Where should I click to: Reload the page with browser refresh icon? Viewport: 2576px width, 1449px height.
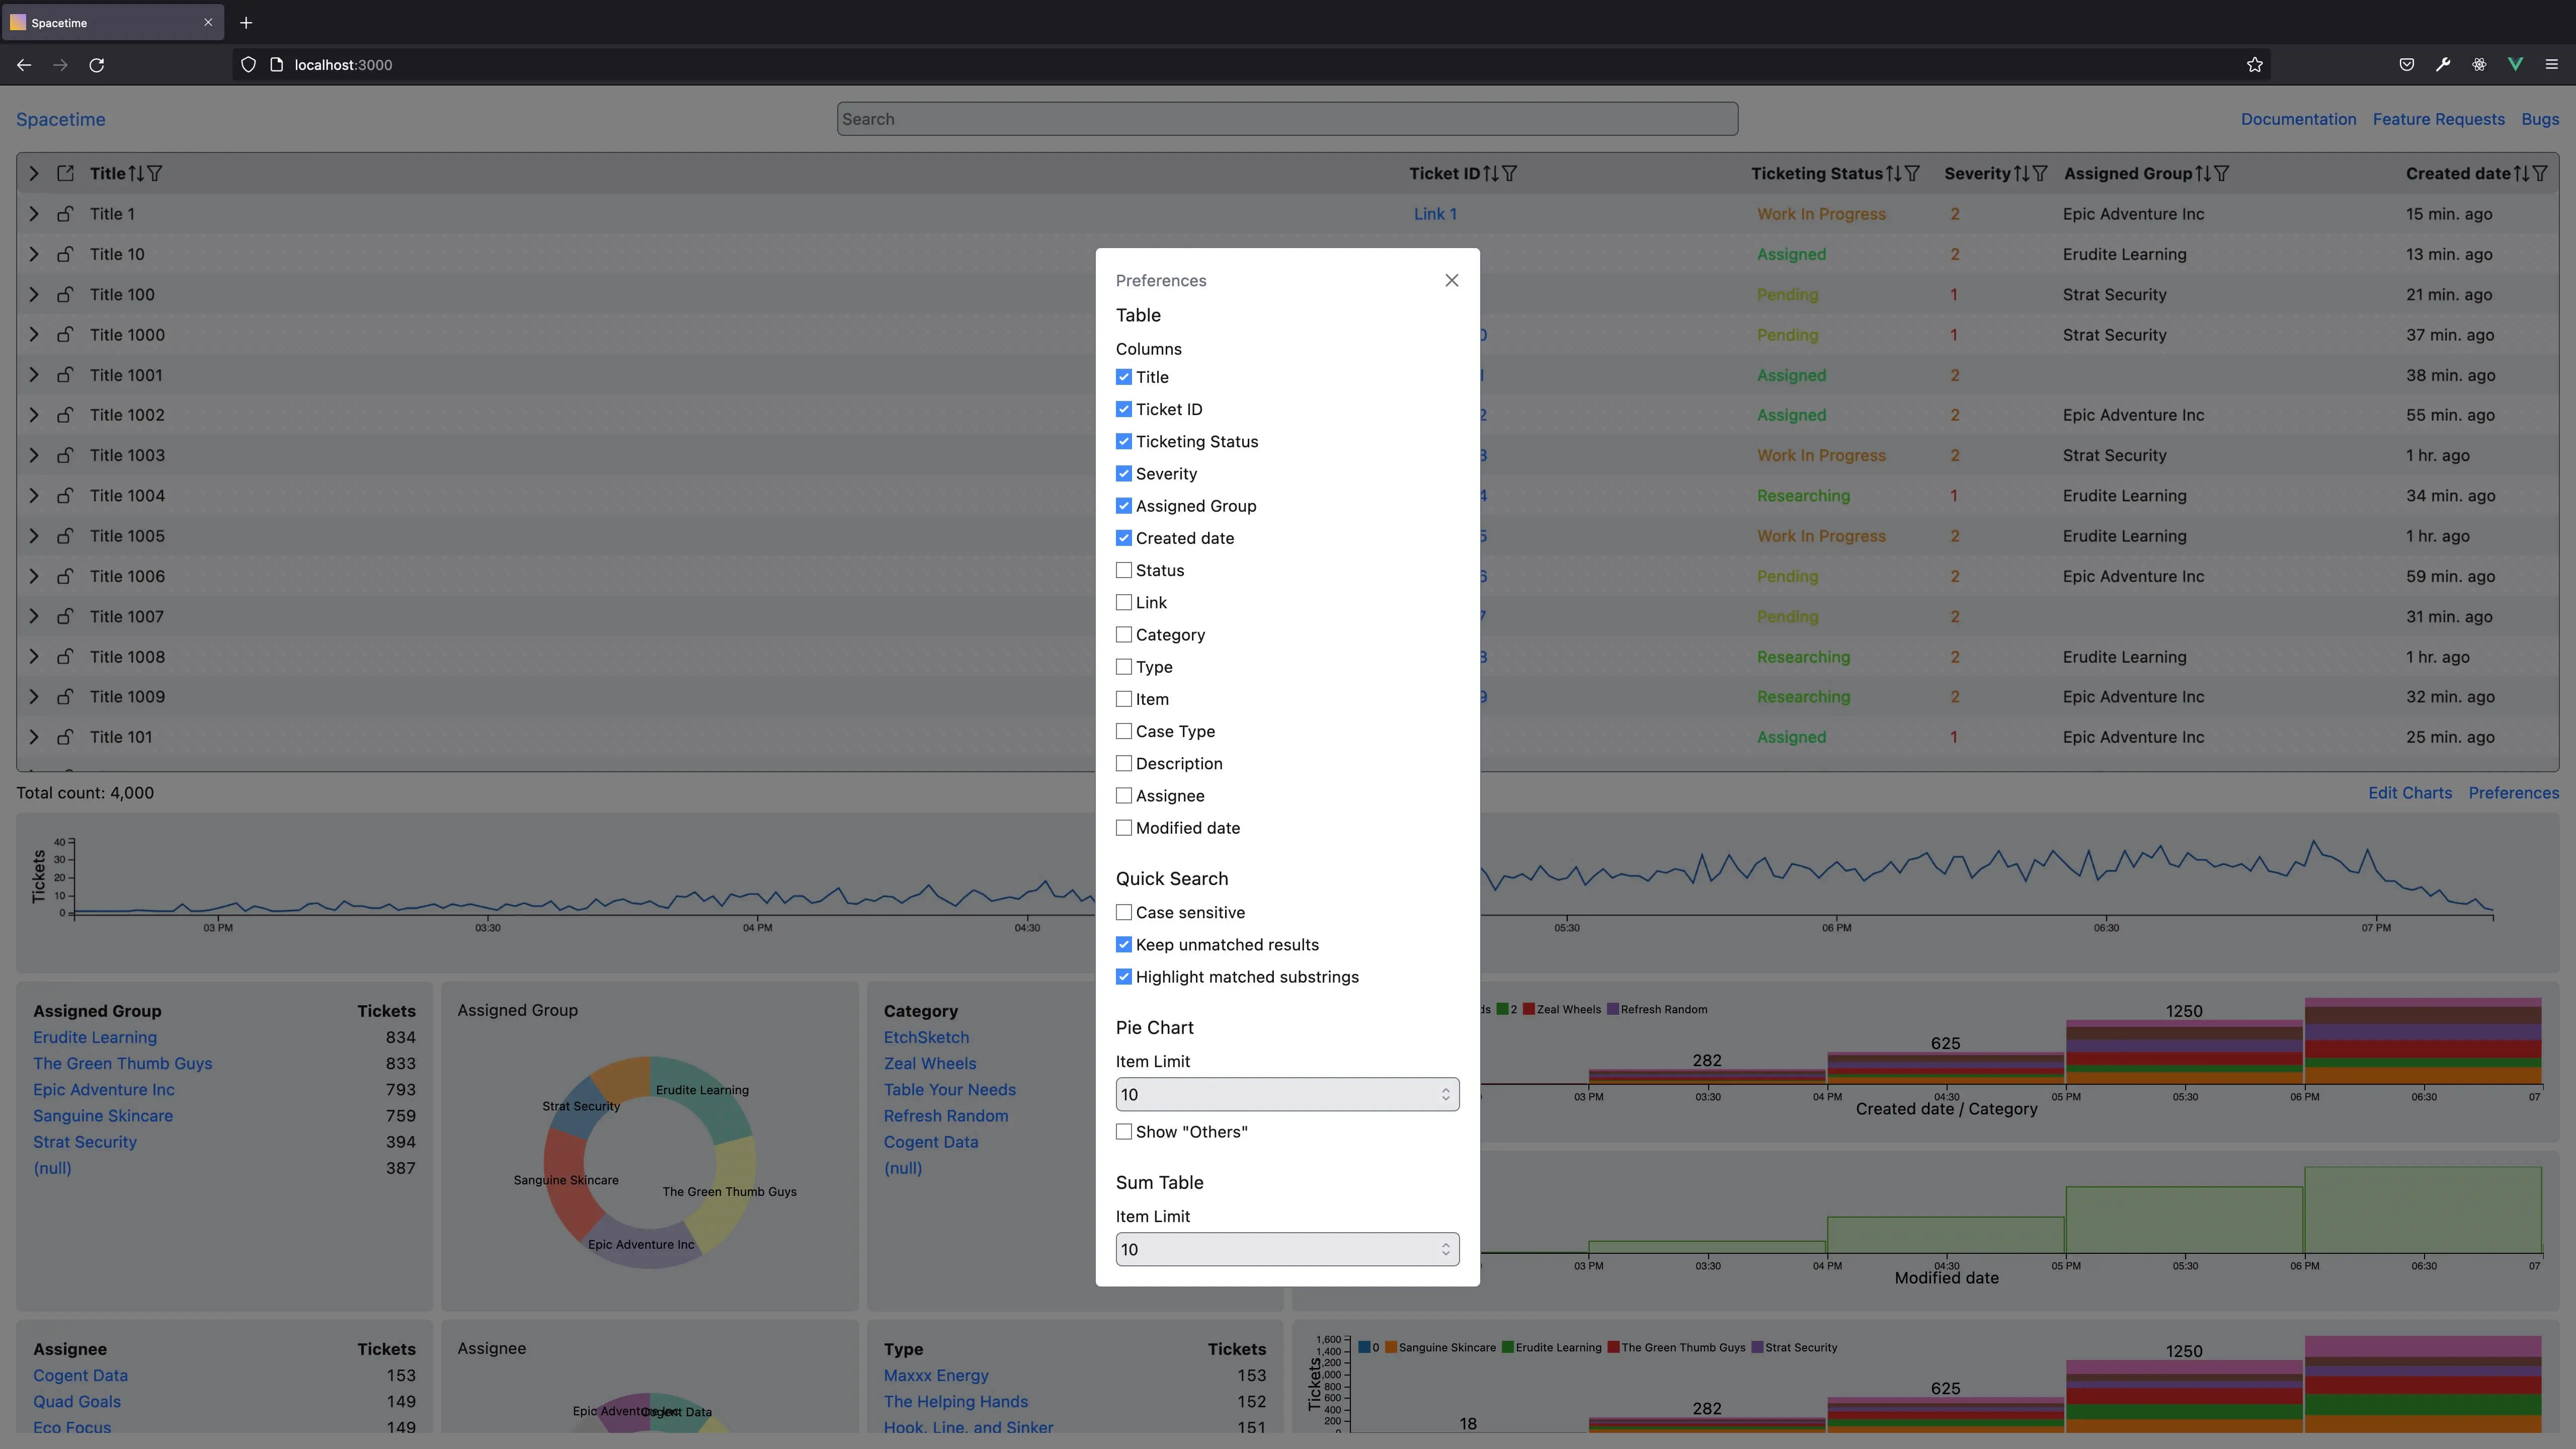pyautogui.click(x=97, y=65)
